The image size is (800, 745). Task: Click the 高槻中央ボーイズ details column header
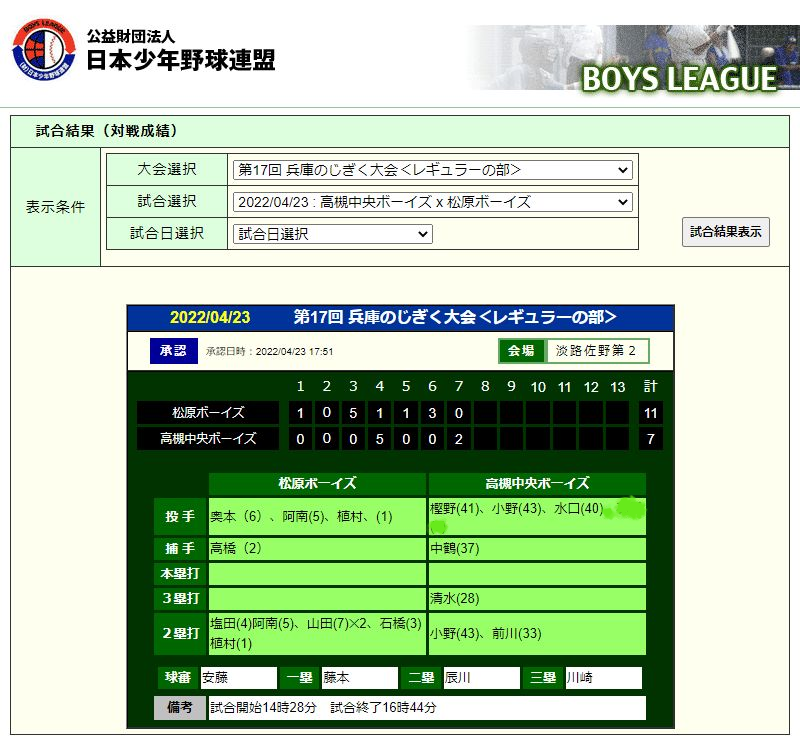coord(537,483)
